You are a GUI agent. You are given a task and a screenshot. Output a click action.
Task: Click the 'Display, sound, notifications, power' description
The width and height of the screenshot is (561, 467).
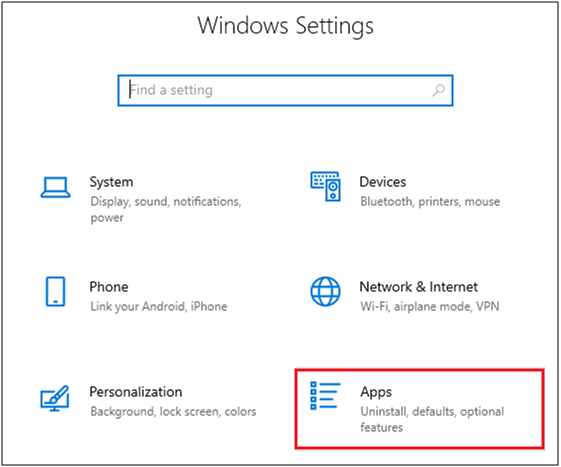[x=166, y=209]
